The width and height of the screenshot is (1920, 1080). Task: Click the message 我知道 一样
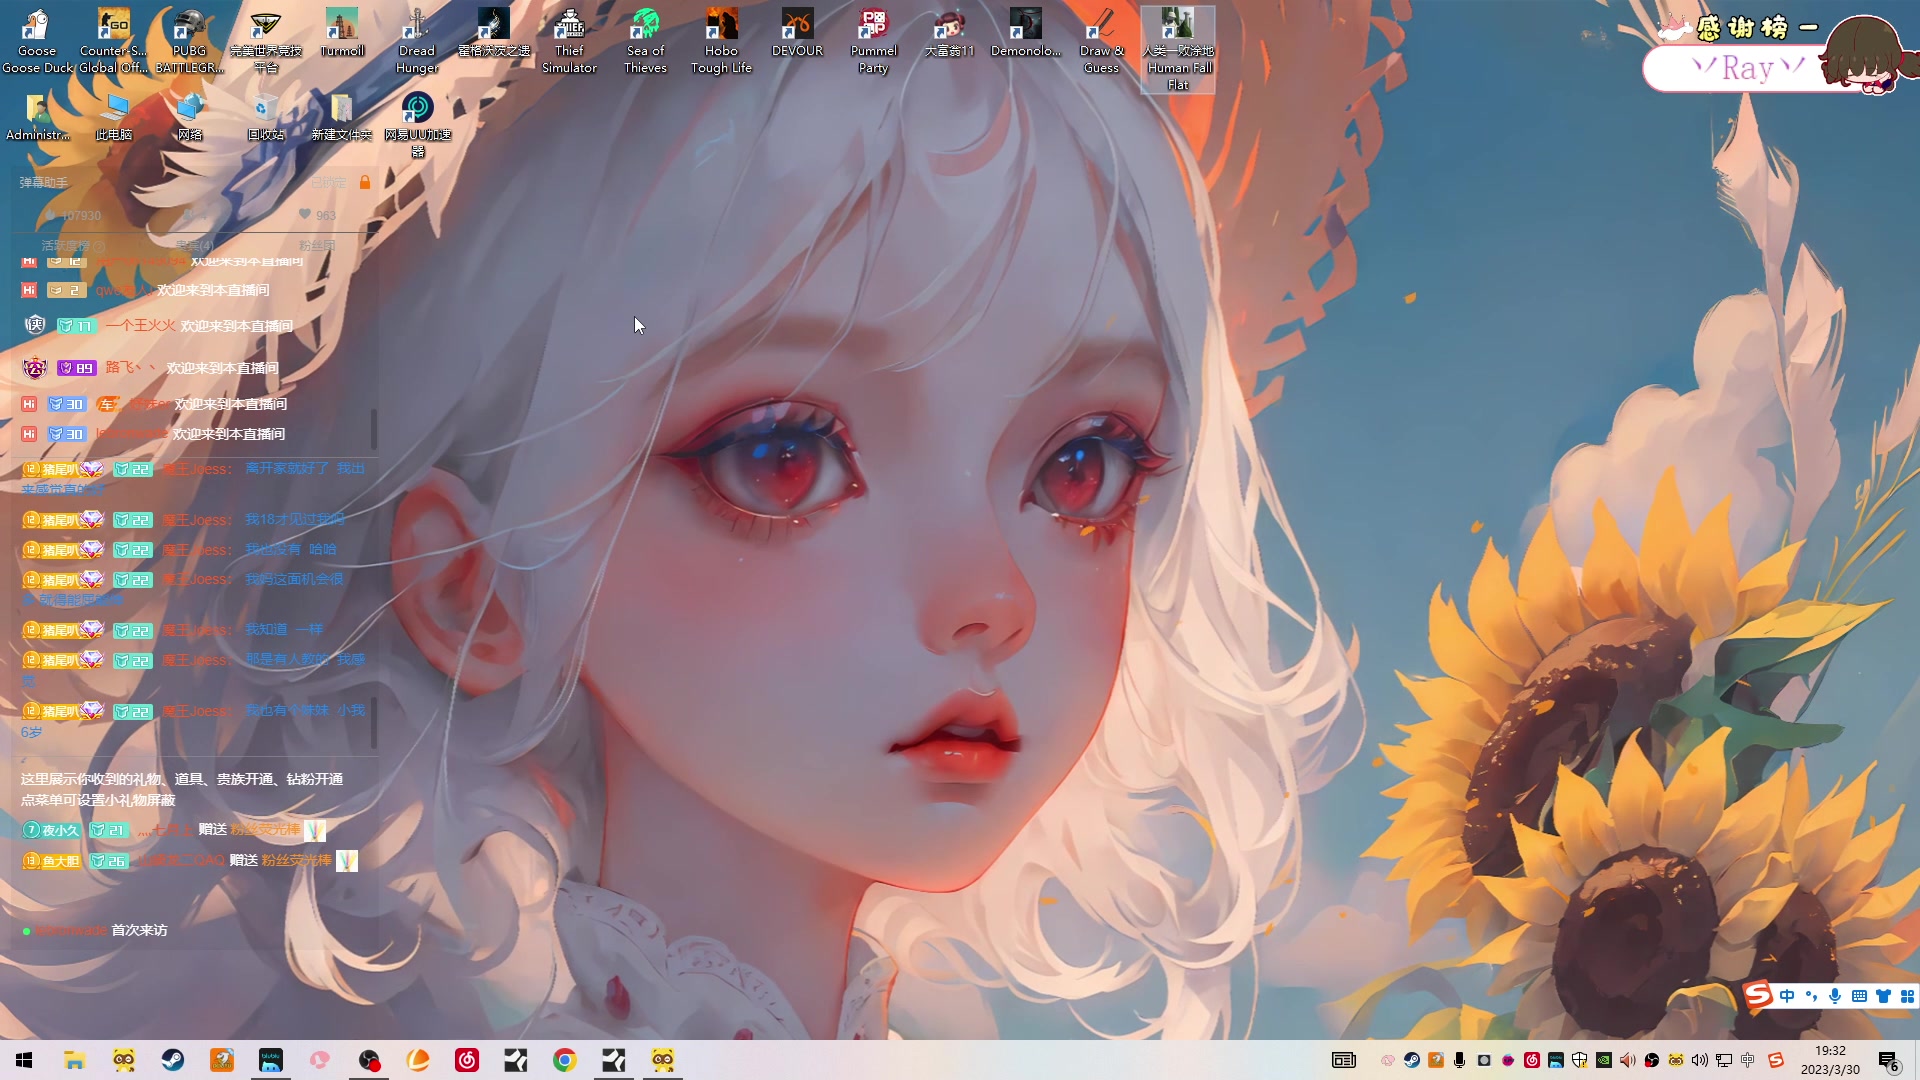(284, 629)
